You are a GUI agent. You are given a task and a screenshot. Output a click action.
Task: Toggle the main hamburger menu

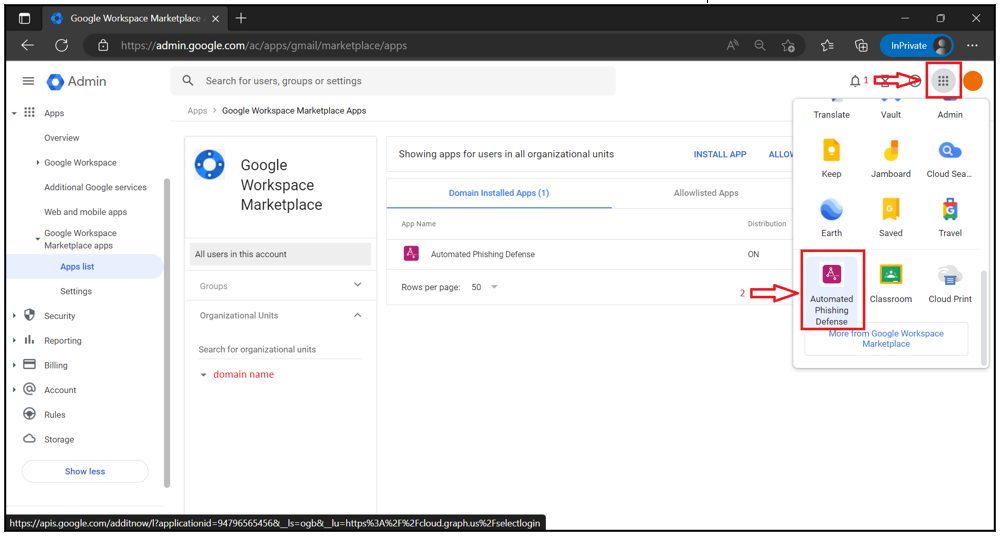pyautogui.click(x=28, y=81)
